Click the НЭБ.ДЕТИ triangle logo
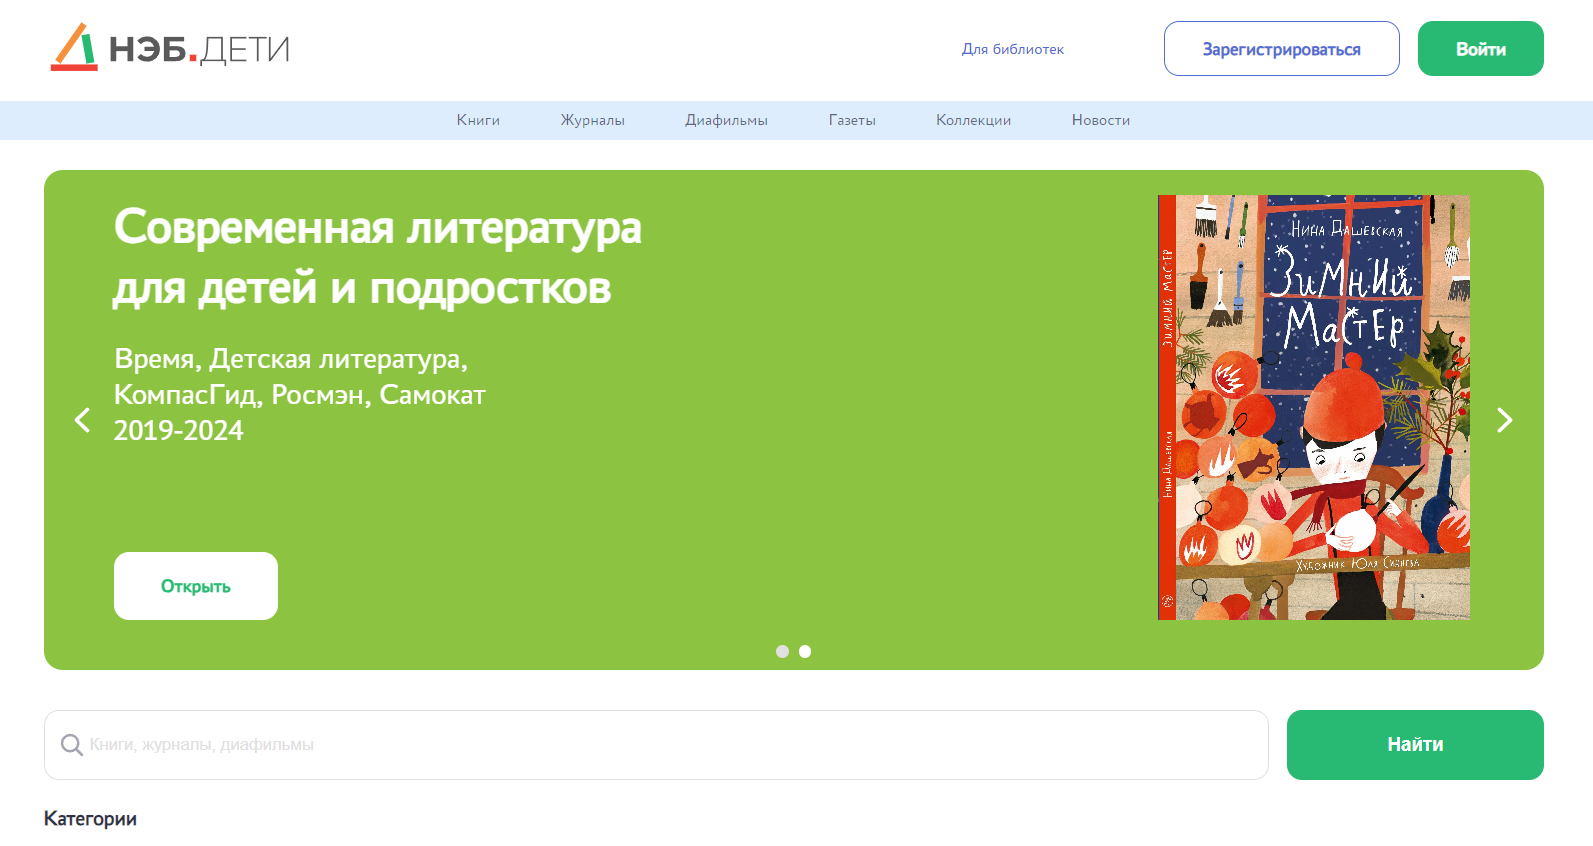 [x=74, y=47]
